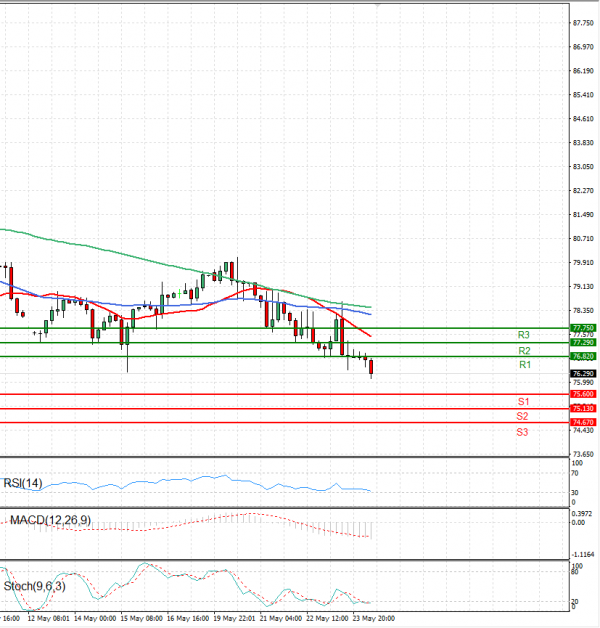The height and width of the screenshot is (628, 600).
Task: Click the 85.410 price axis value
Action: point(583,95)
